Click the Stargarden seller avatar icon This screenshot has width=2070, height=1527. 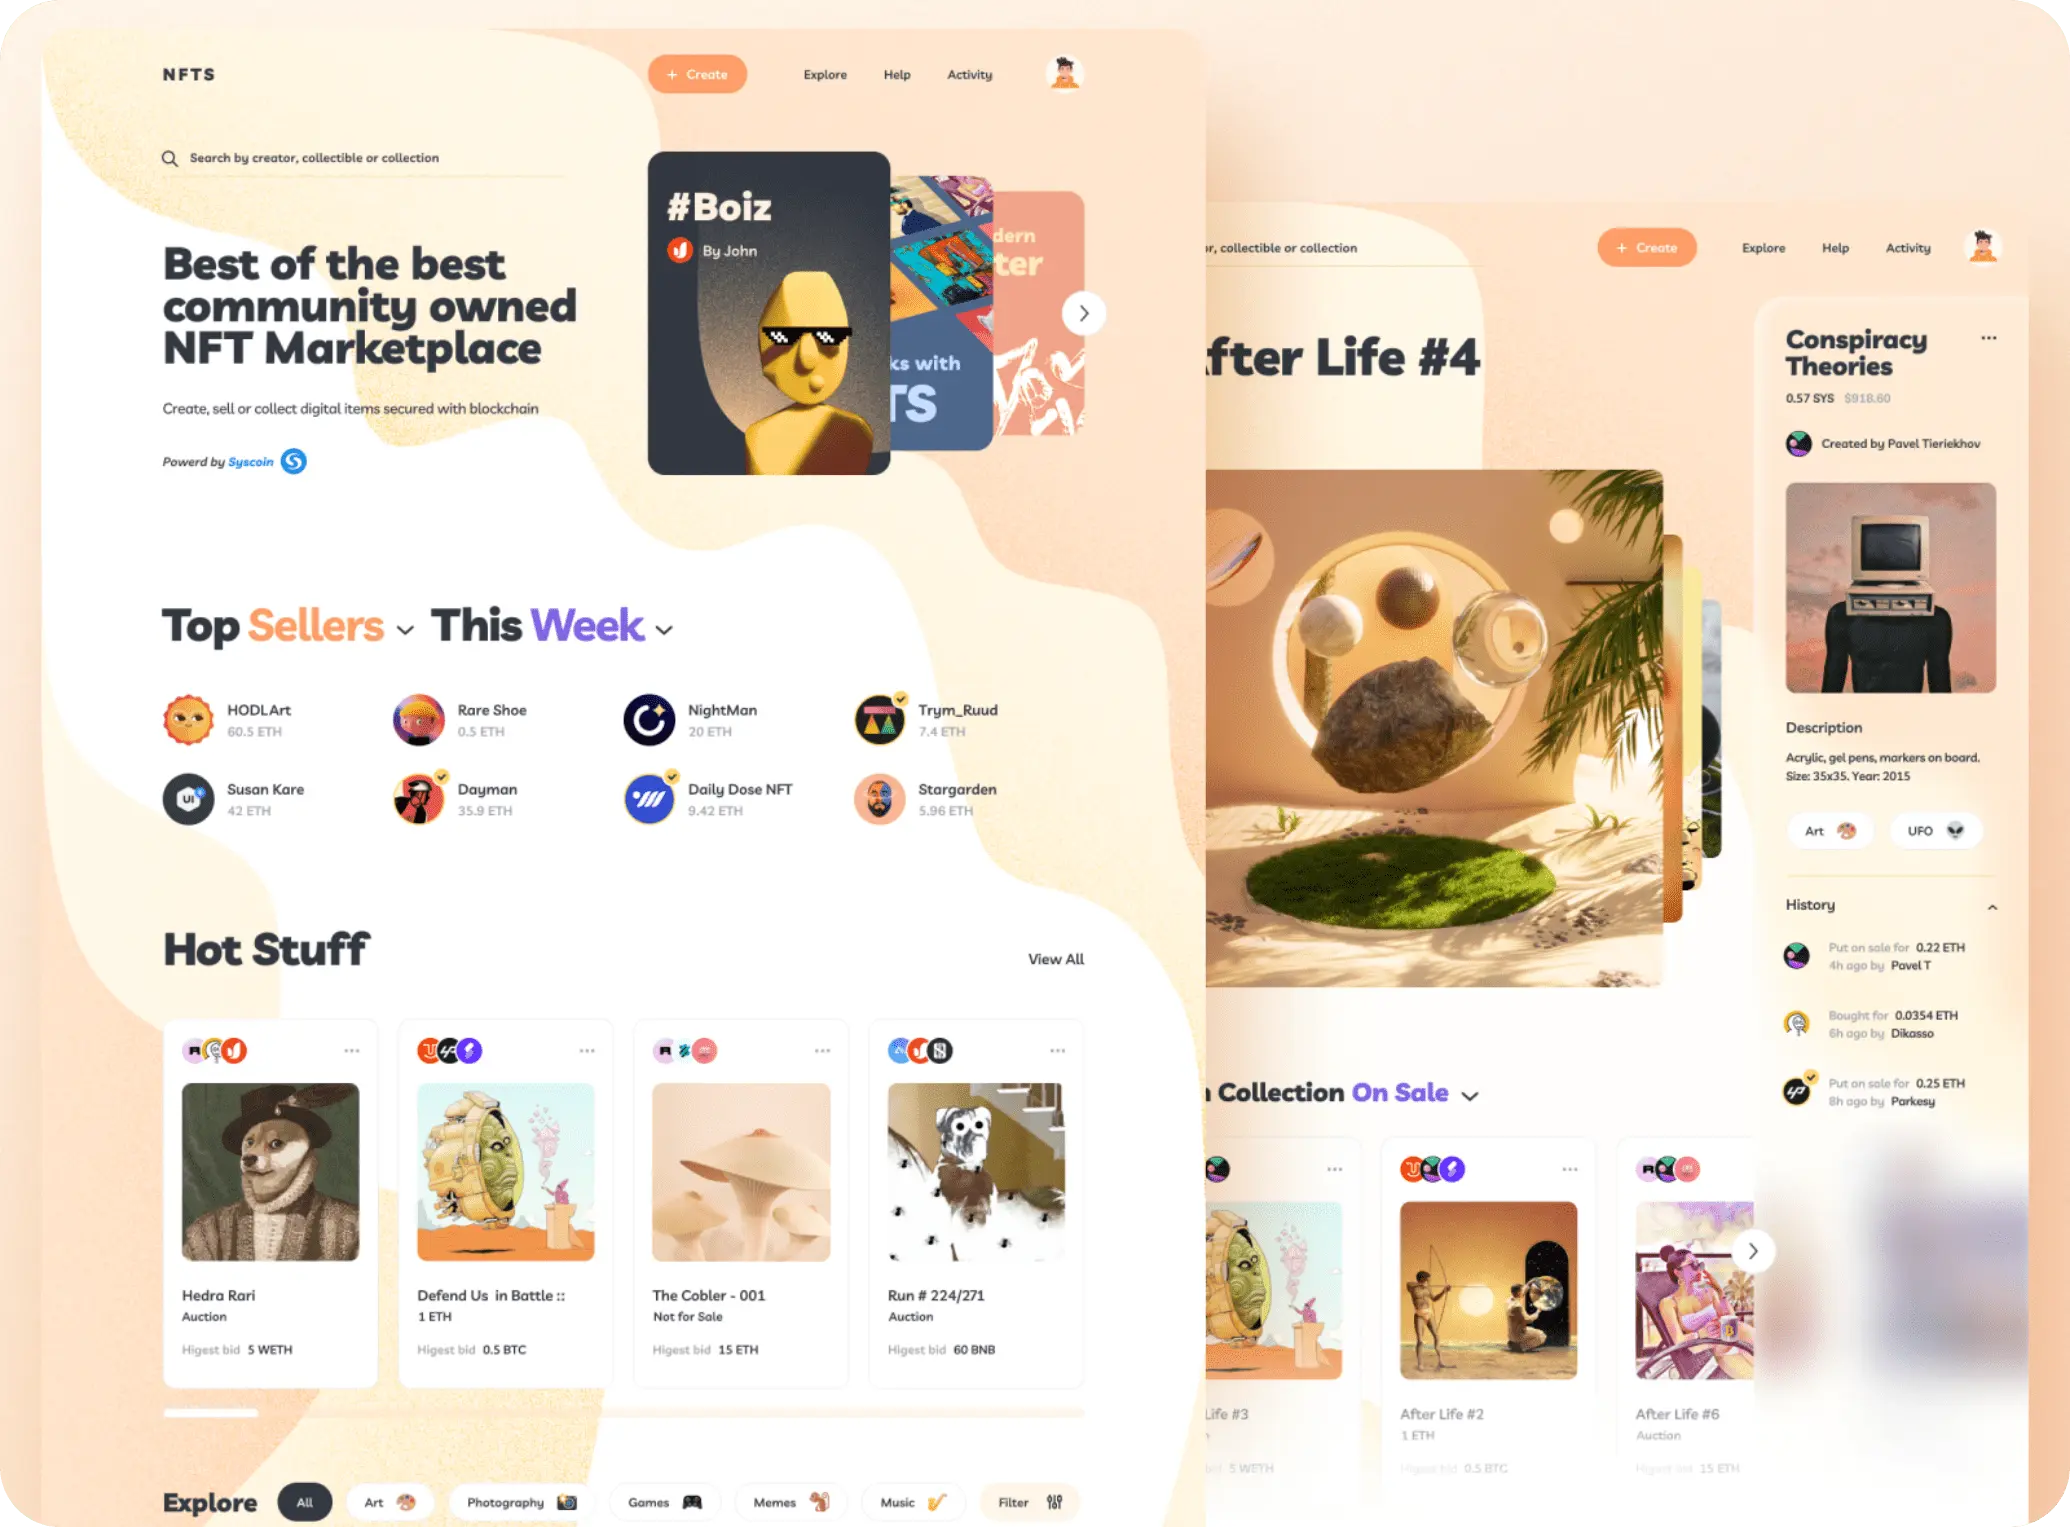881,799
